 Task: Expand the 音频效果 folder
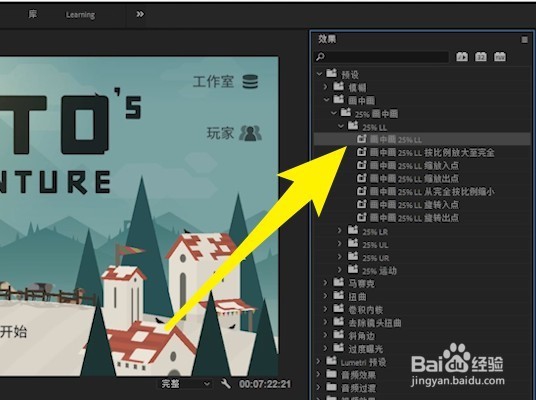pyautogui.click(x=319, y=374)
